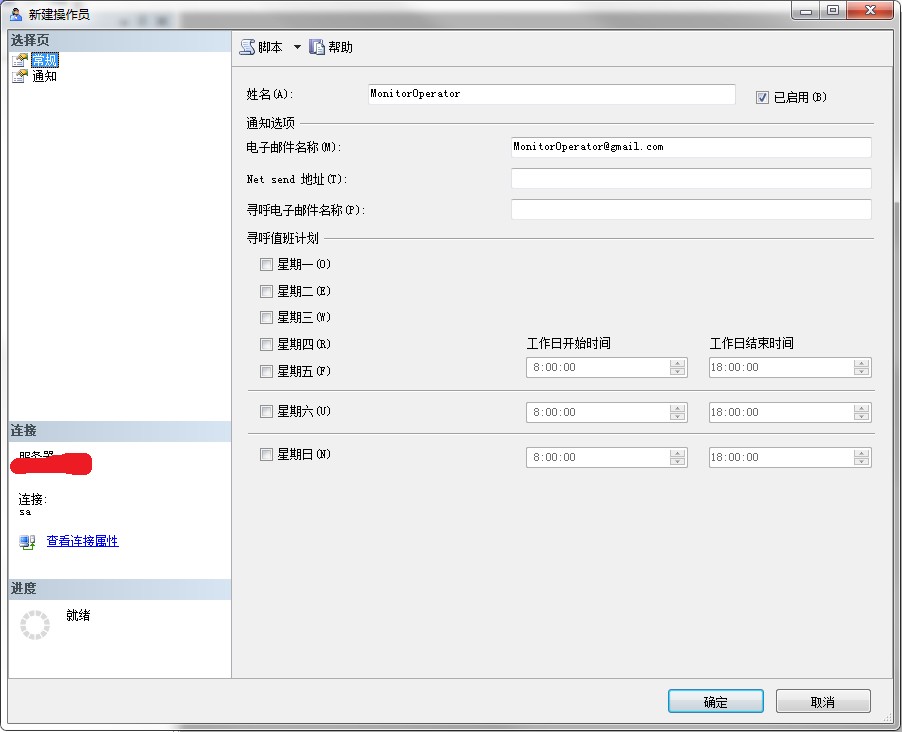Focus the Net send 地址 field

pyautogui.click(x=691, y=178)
